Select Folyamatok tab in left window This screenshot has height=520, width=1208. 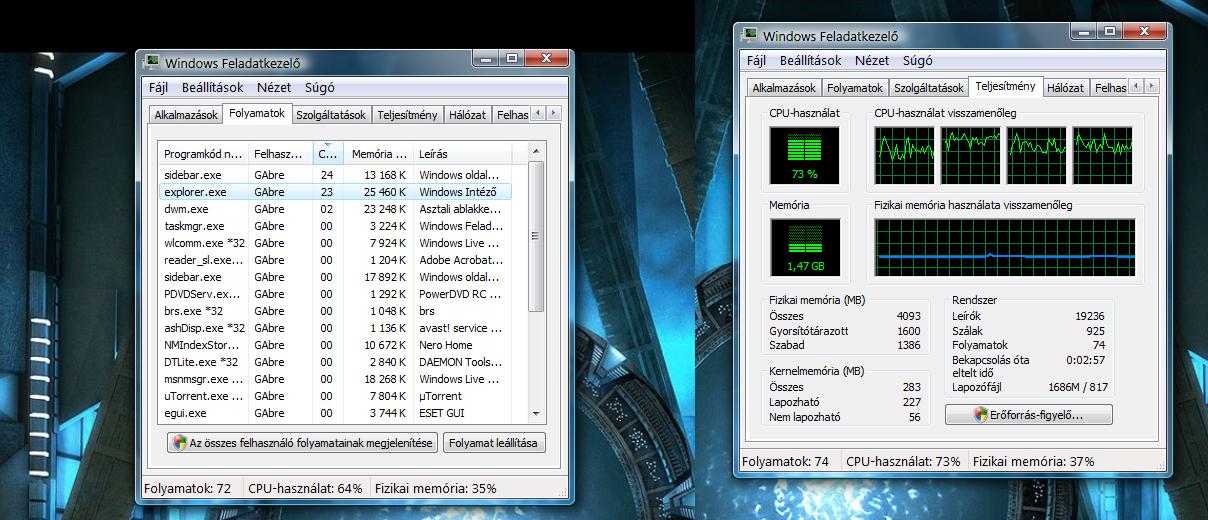(x=257, y=113)
